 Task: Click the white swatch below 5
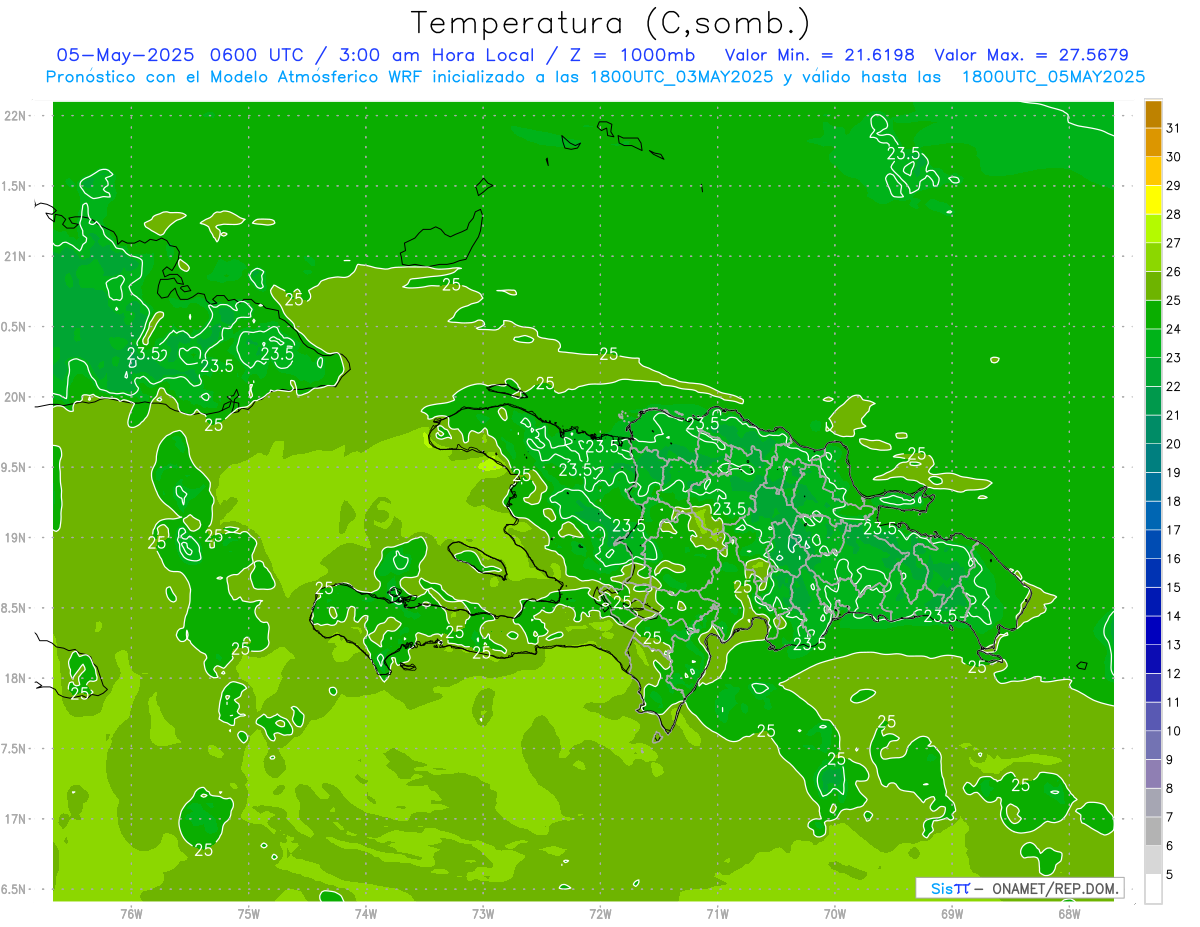[x=1153, y=889]
